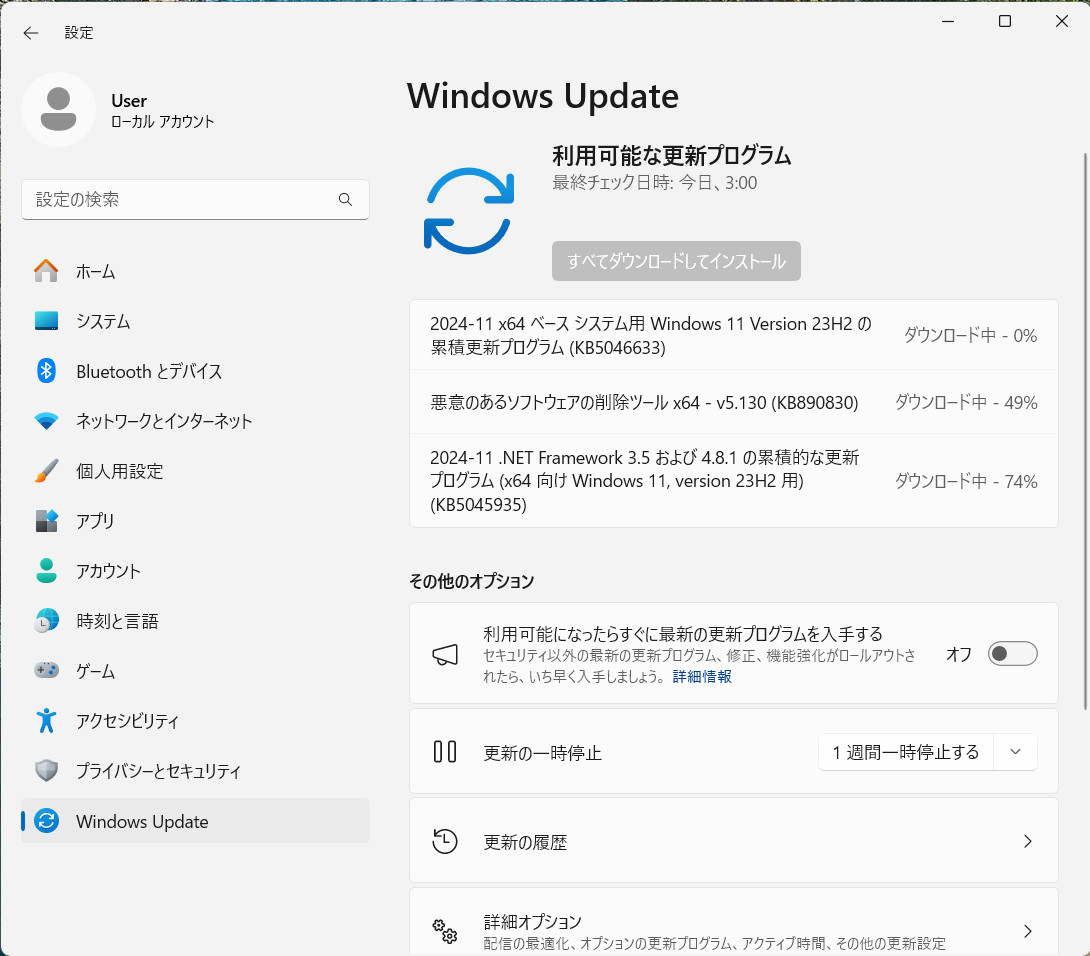Click 1 週間一時停止する button
The image size is (1090, 956).
pyautogui.click(x=906, y=752)
